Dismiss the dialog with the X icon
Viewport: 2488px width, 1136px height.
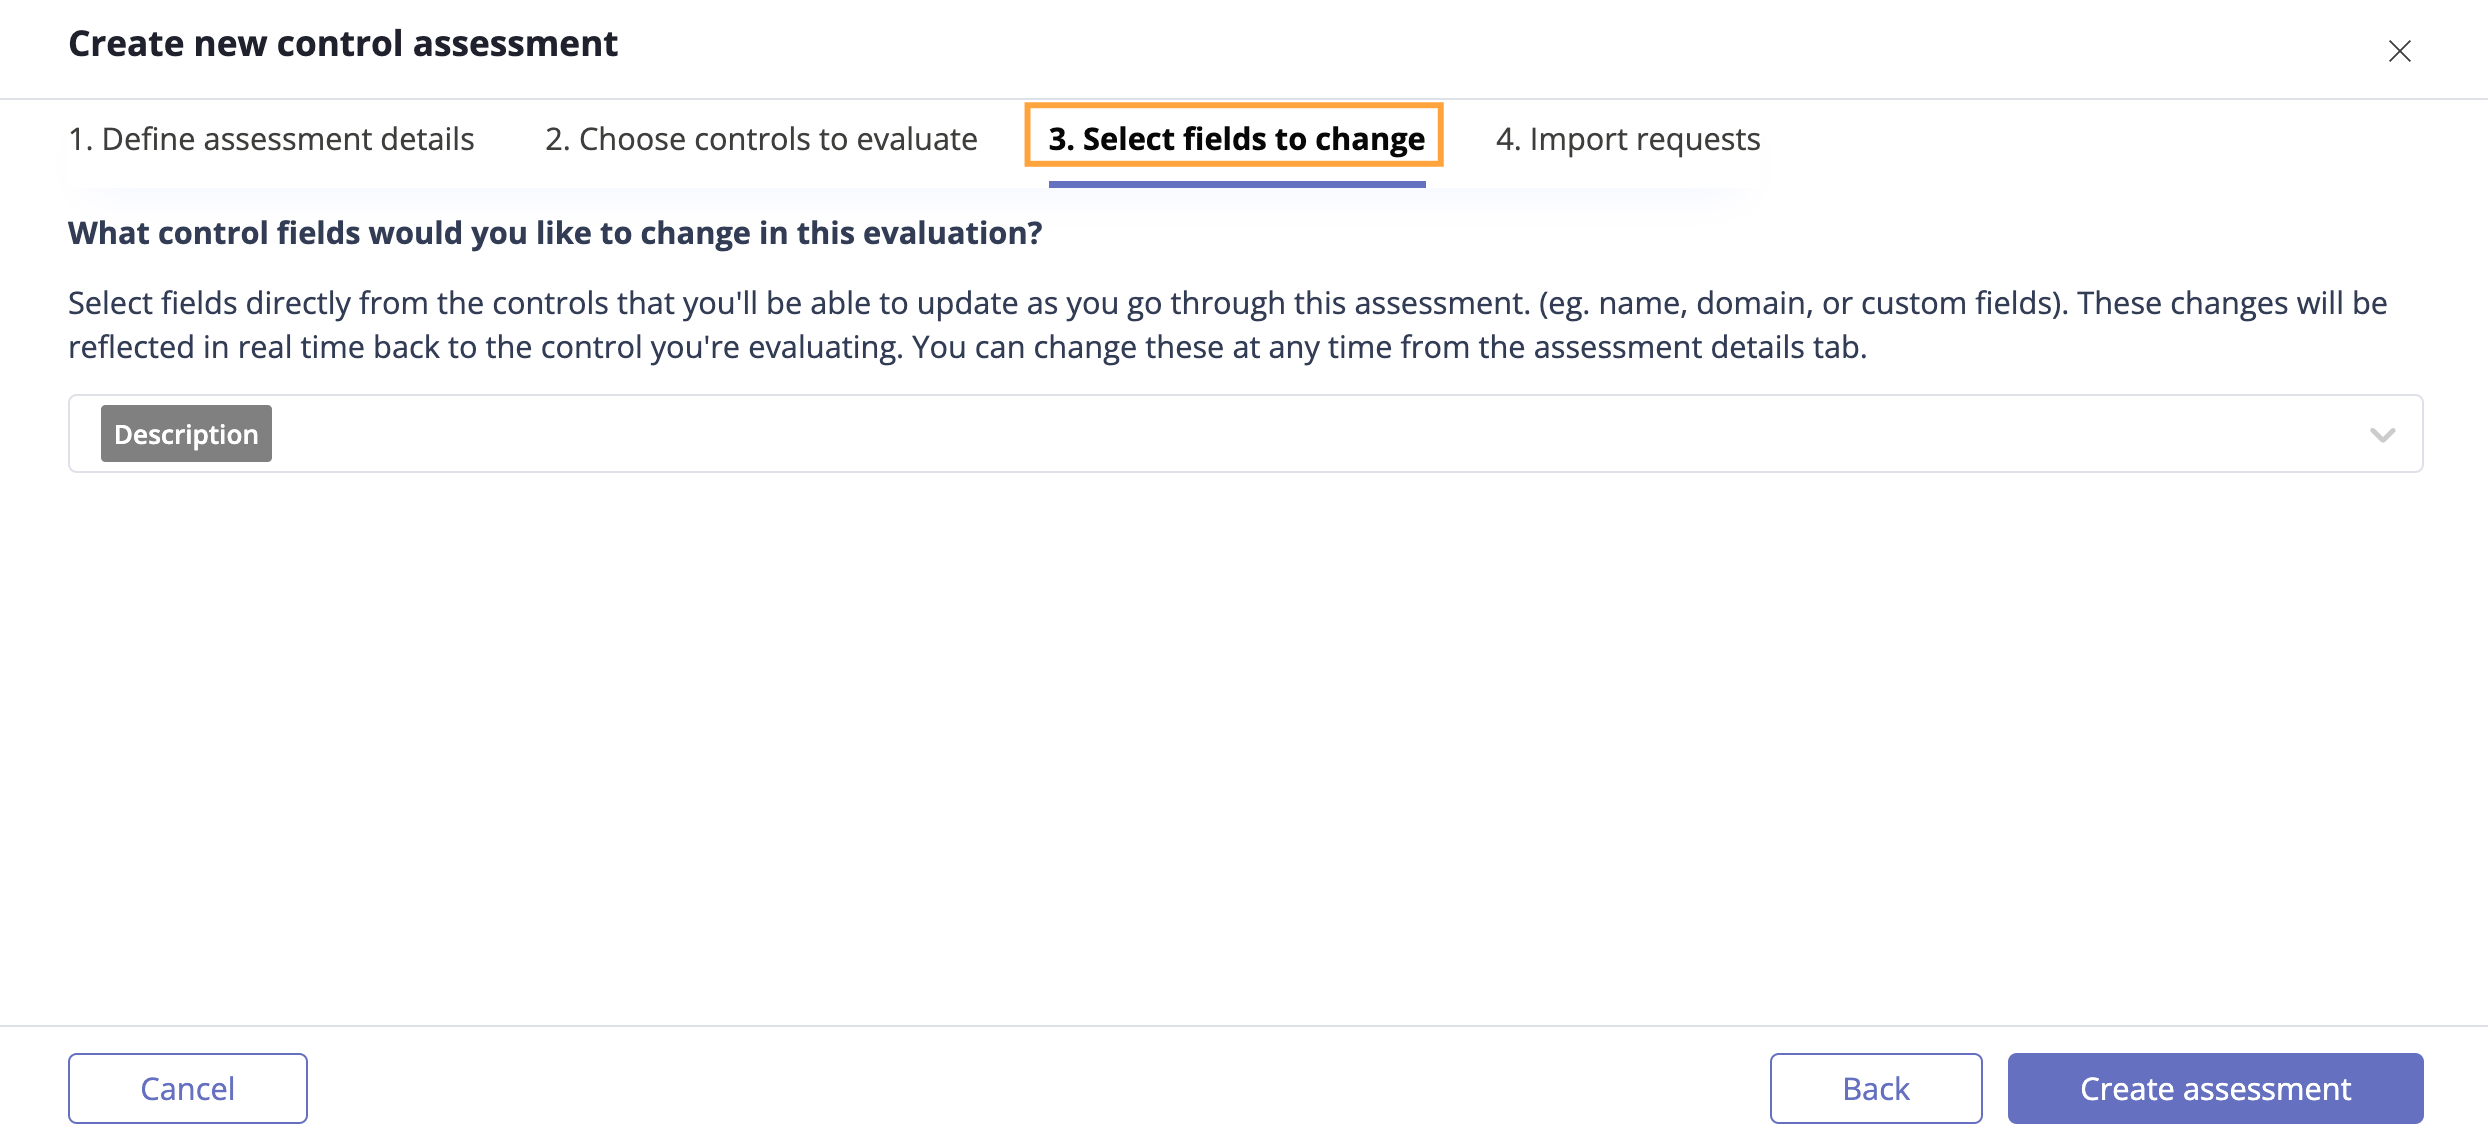[x=2400, y=50]
